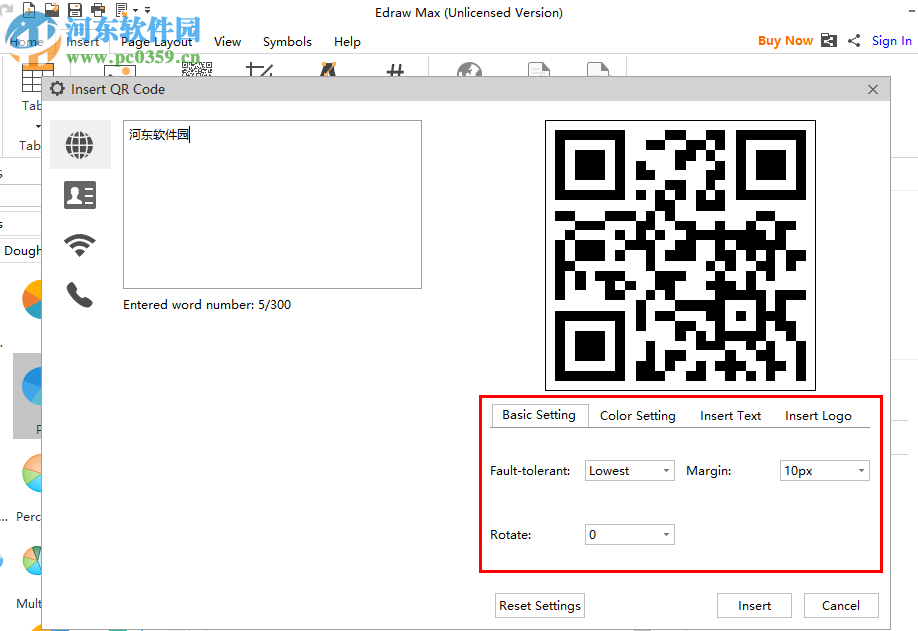The height and width of the screenshot is (631, 918).
Task: Expand the quick access toolbar customization arrow
Action: [146, 9]
